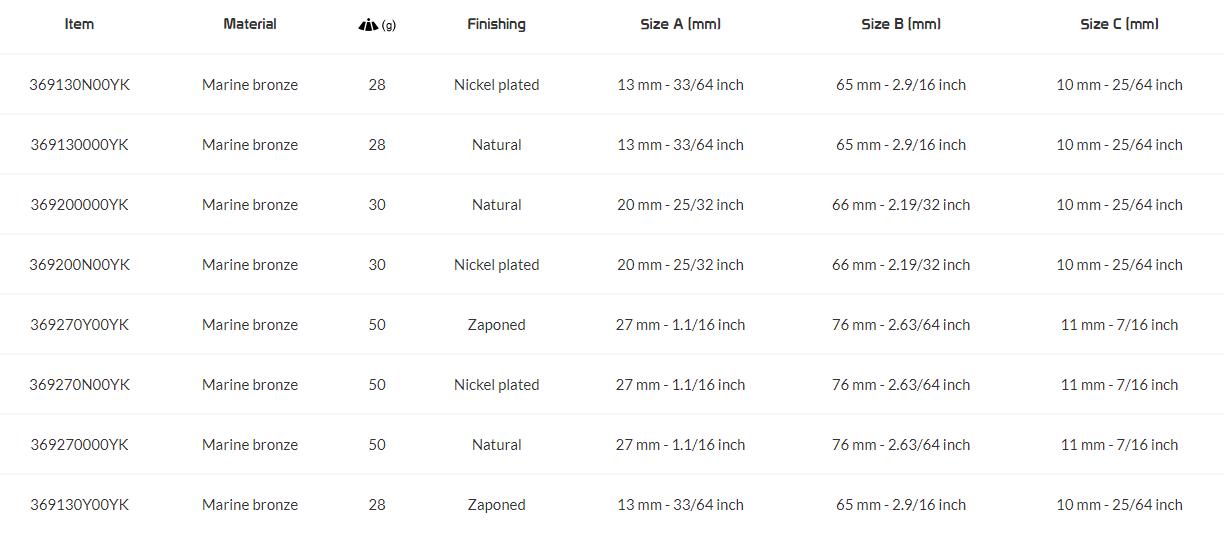Click the Item column header

tap(79, 24)
